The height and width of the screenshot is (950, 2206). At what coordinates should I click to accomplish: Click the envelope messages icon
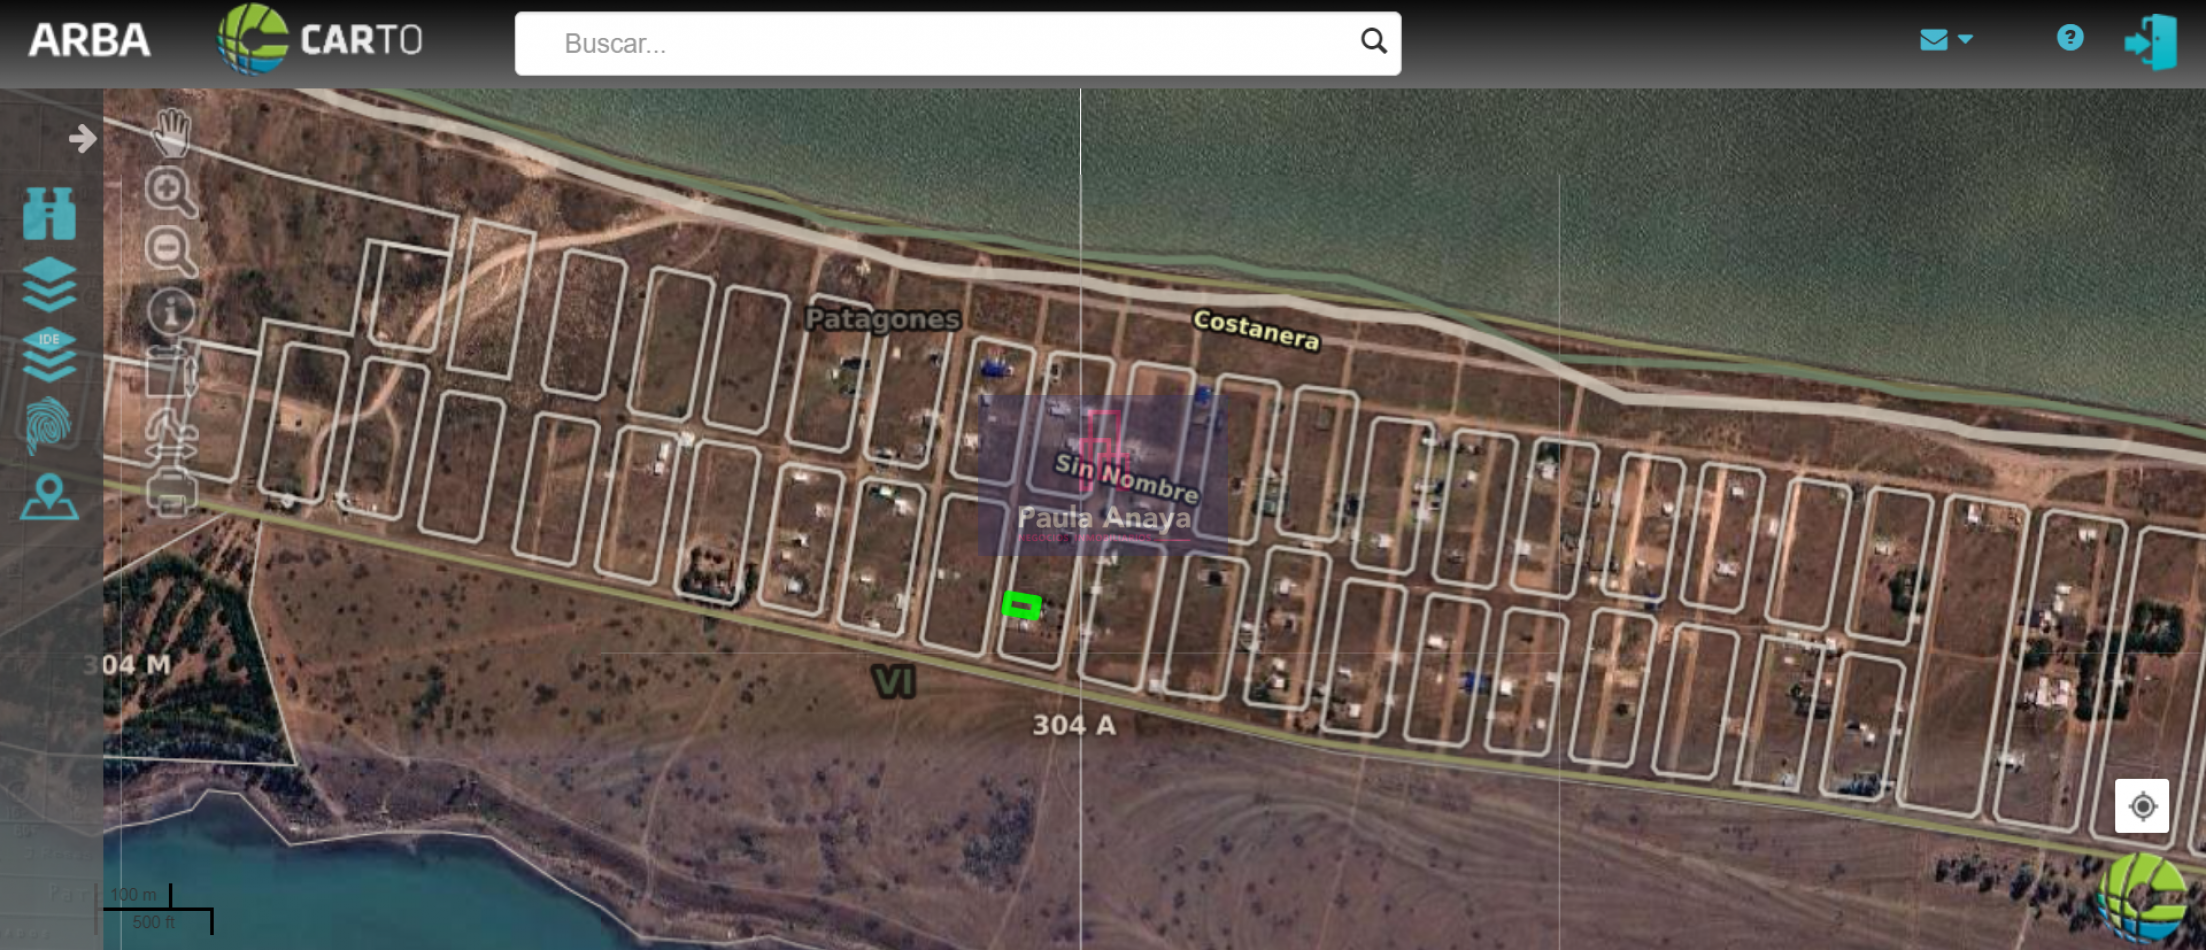tap(1934, 40)
